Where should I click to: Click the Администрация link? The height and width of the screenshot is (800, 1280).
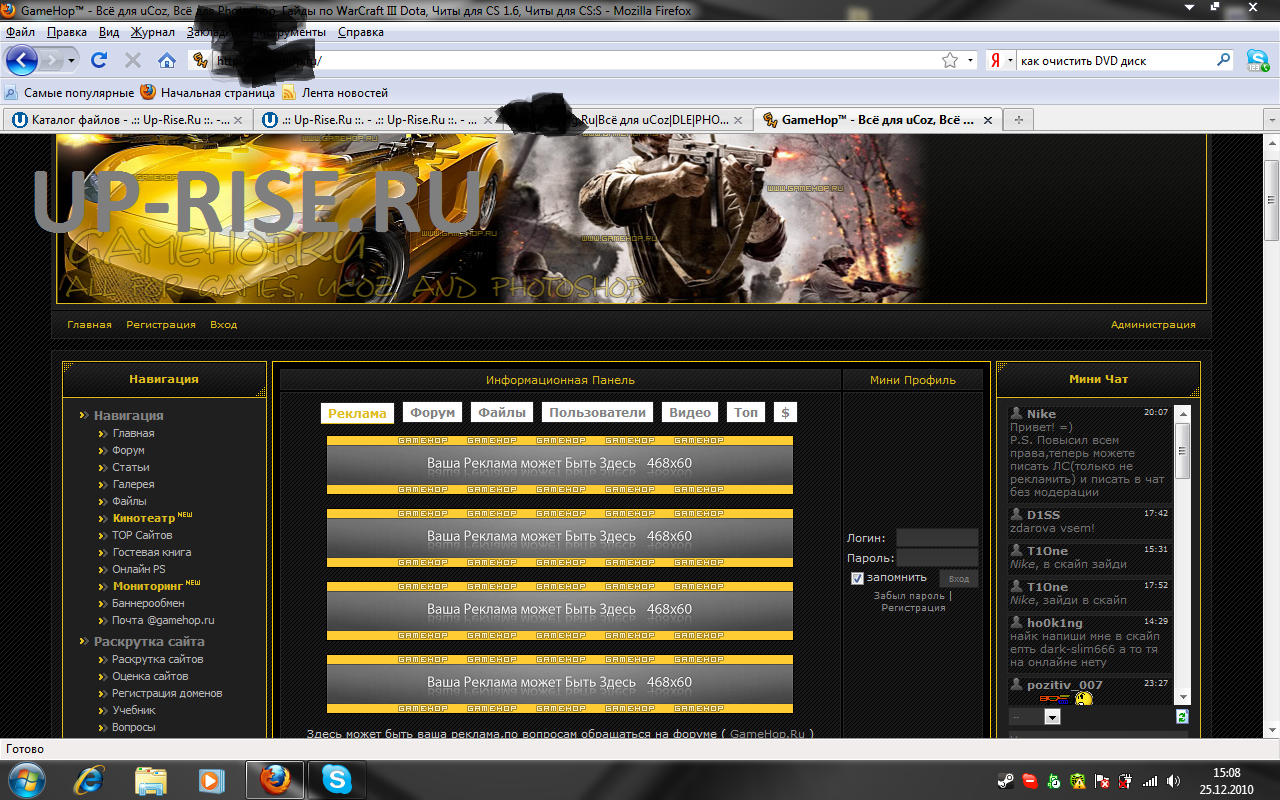(1153, 325)
